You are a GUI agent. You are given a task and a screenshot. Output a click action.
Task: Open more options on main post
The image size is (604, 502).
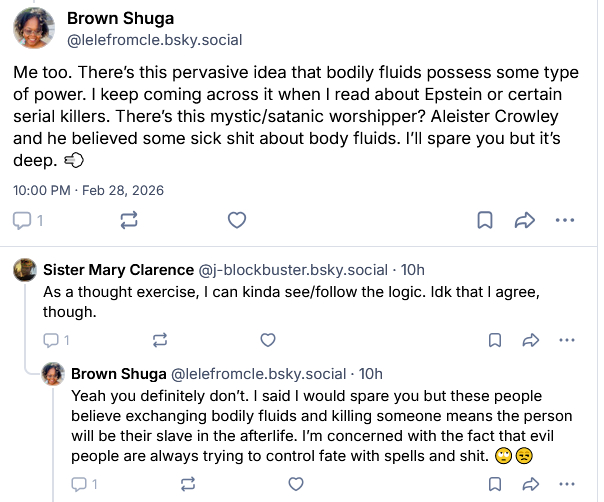pos(565,220)
